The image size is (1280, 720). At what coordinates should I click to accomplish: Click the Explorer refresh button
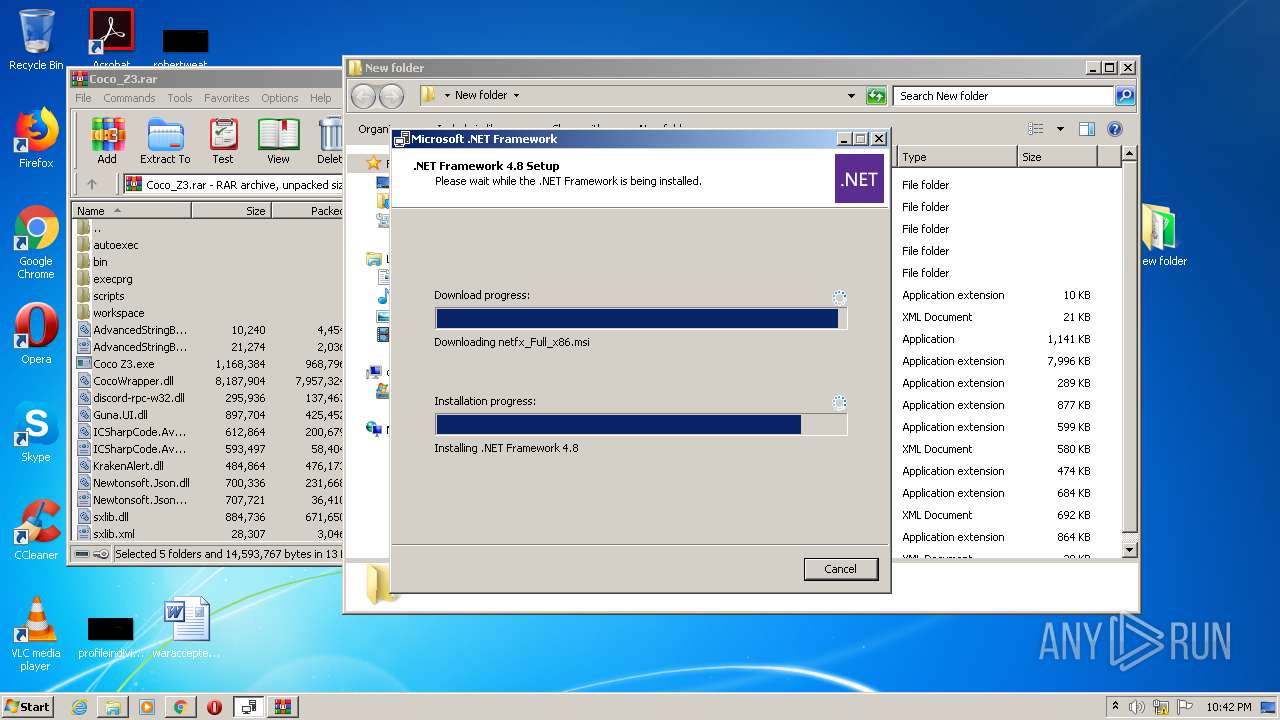(876, 96)
